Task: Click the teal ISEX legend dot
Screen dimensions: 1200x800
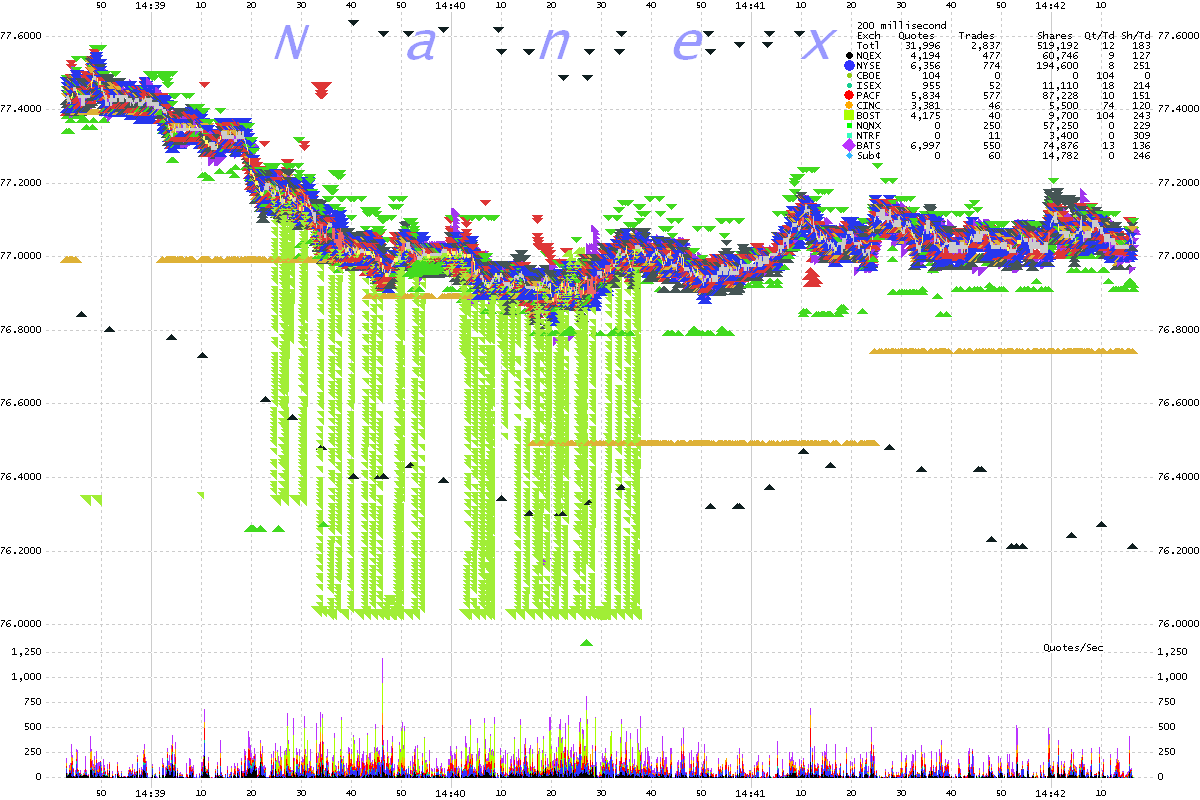Action: click(849, 85)
